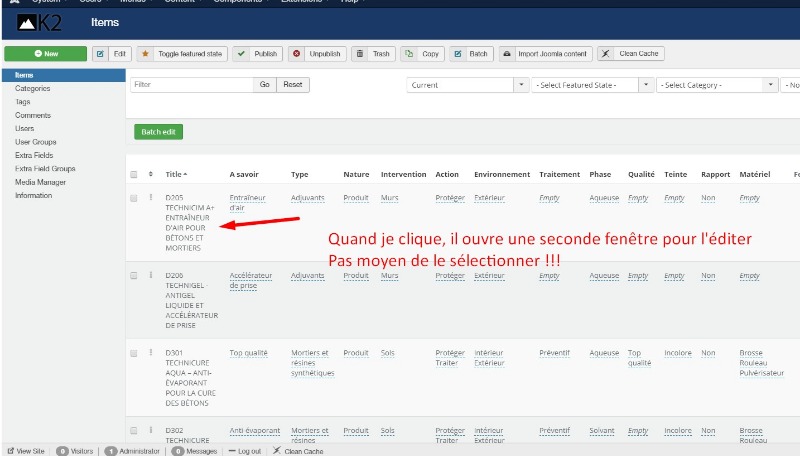Click Administrator counter badge
The image size is (800, 456).
[111, 451]
